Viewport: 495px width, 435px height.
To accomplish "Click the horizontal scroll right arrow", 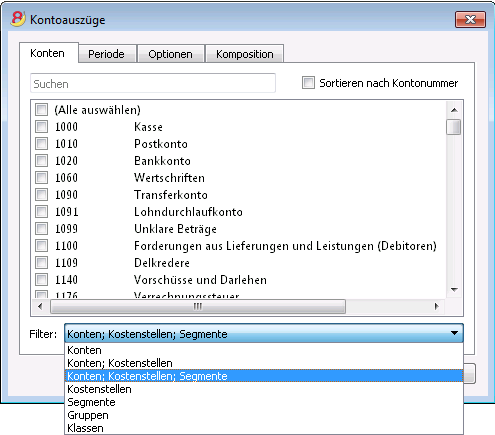I will [x=437, y=306].
